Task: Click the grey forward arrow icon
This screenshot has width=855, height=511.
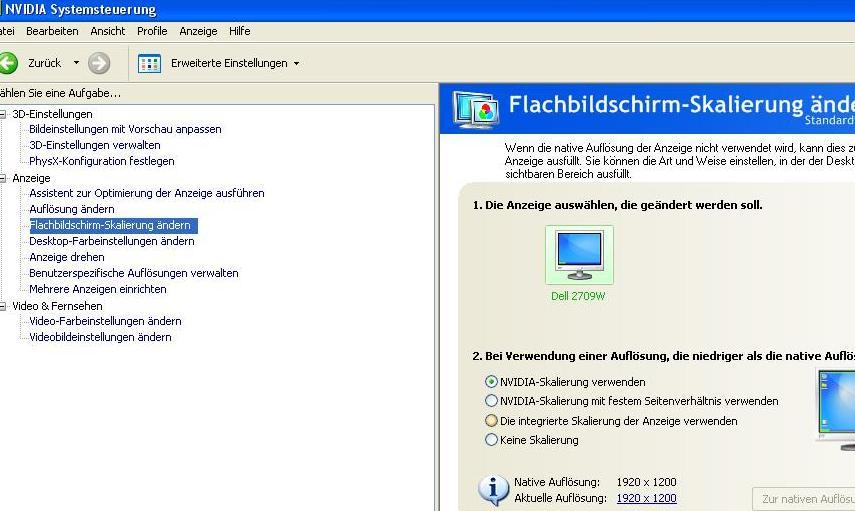Action: (99, 63)
